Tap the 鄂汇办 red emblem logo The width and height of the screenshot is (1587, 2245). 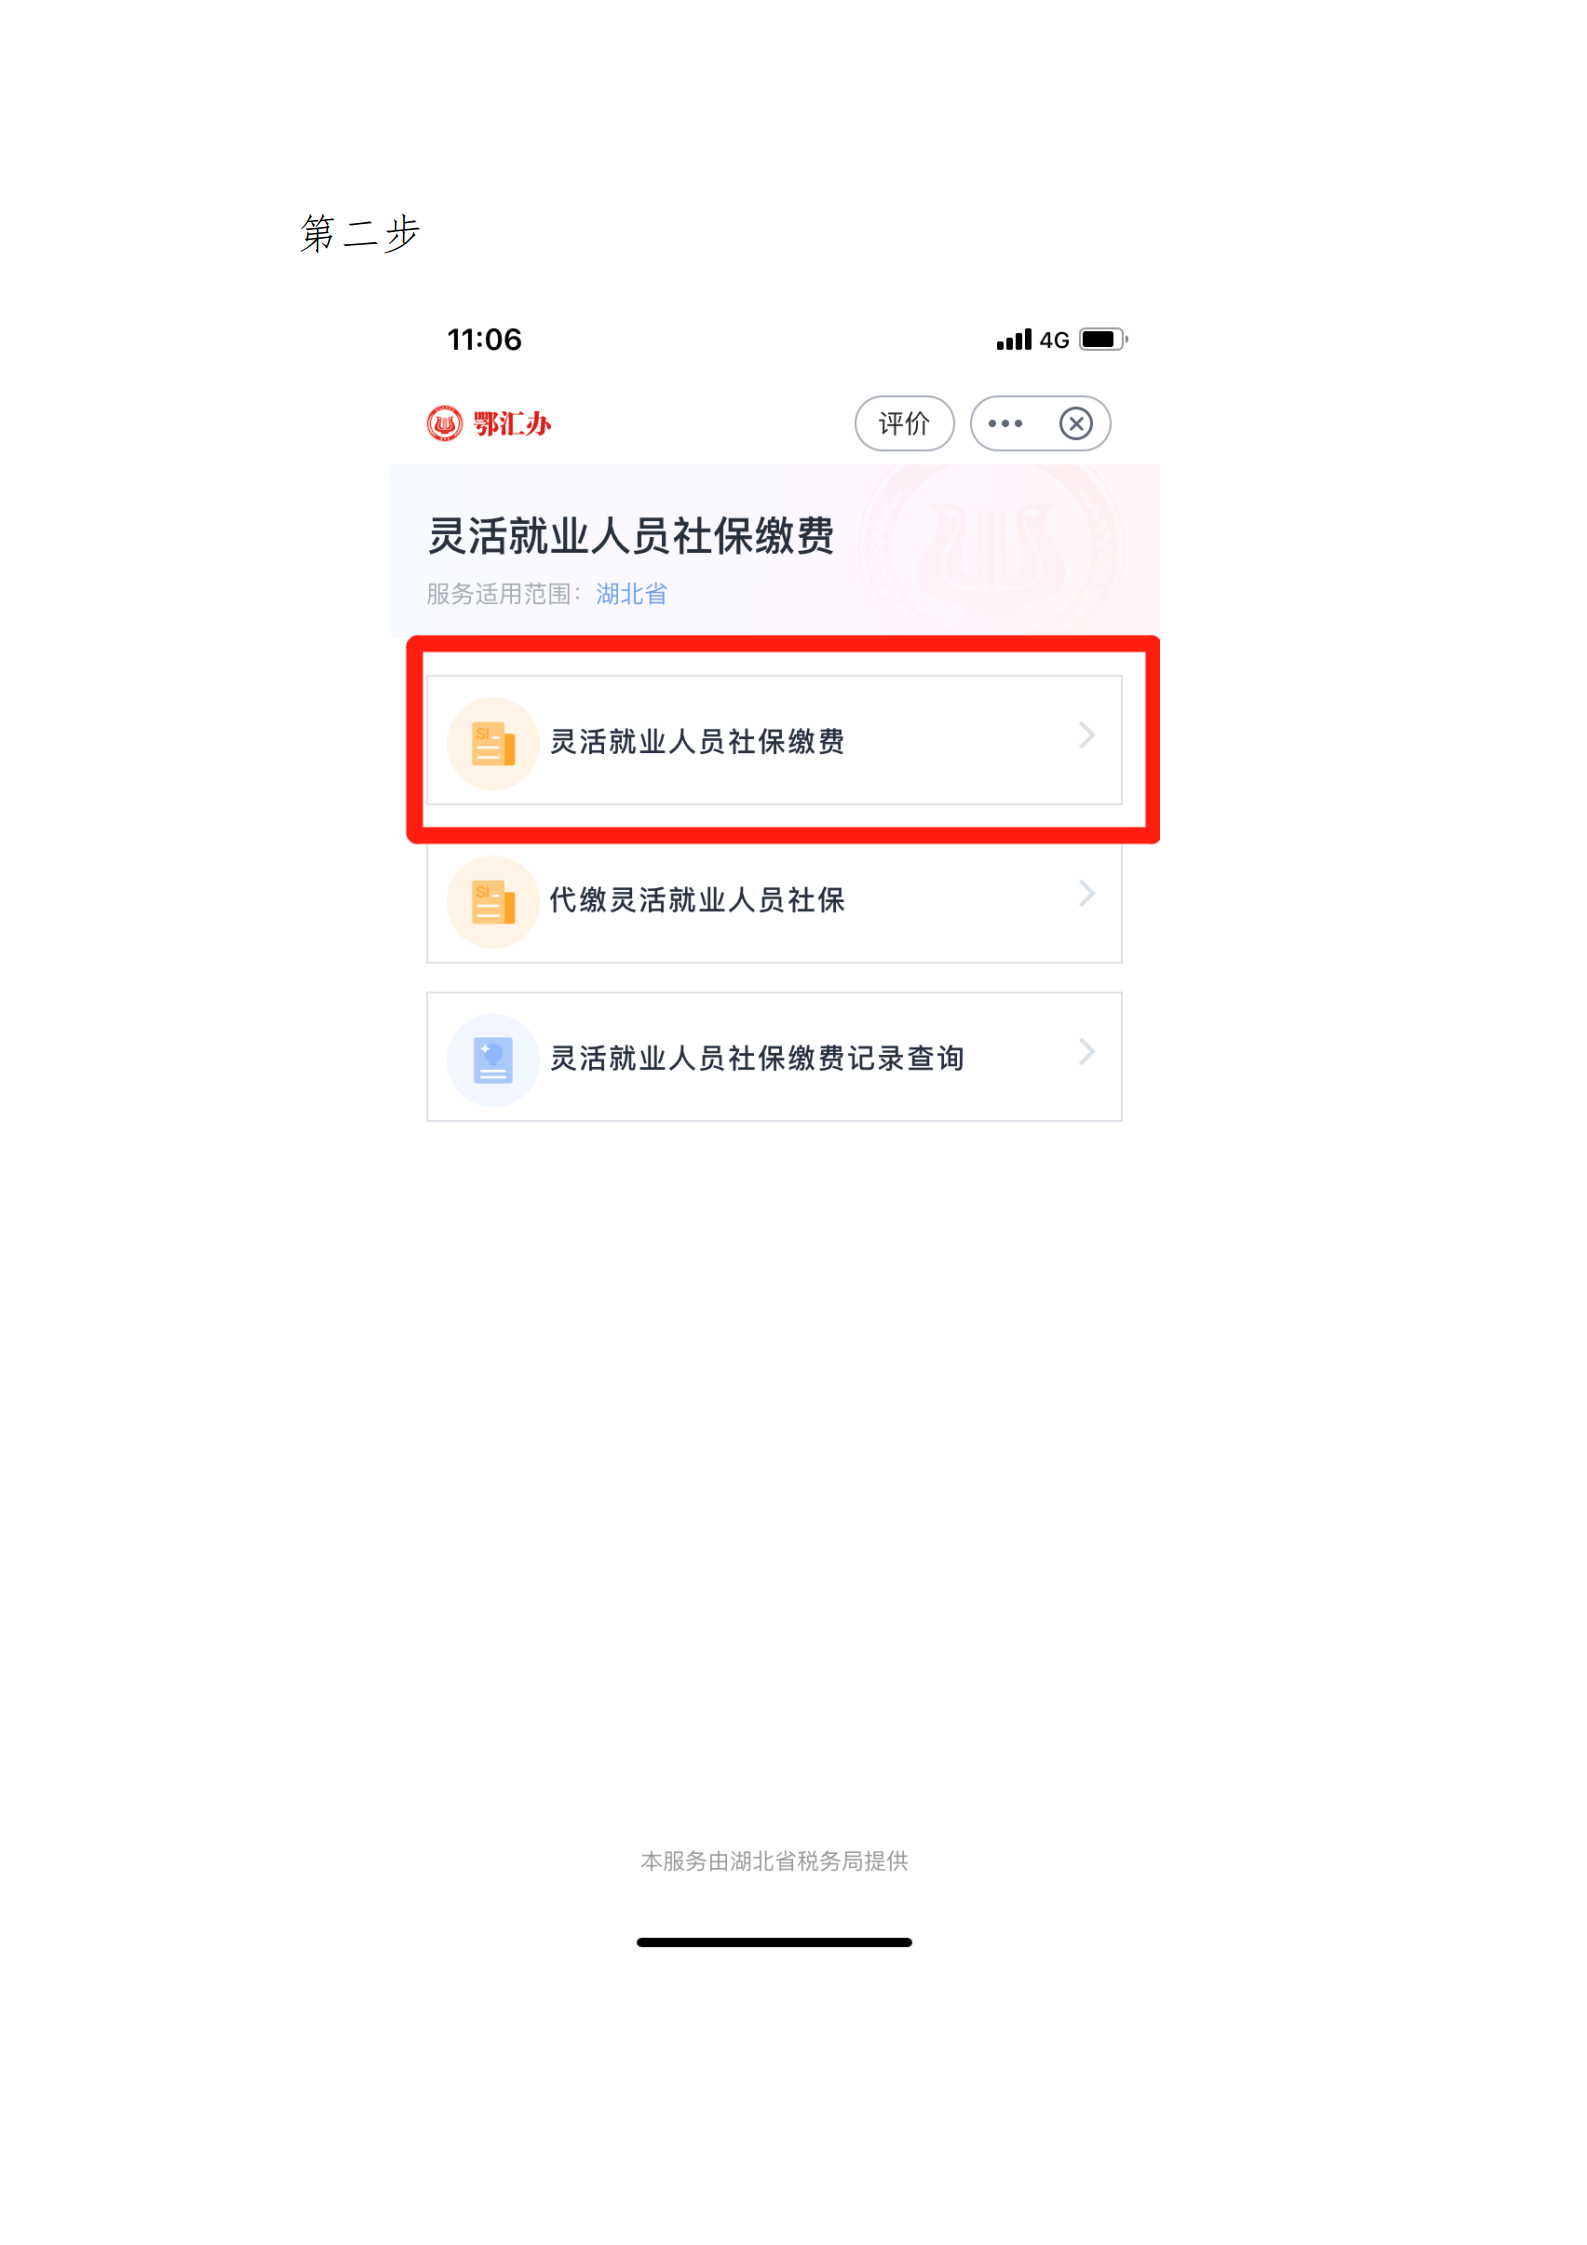pyautogui.click(x=444, y=424)
